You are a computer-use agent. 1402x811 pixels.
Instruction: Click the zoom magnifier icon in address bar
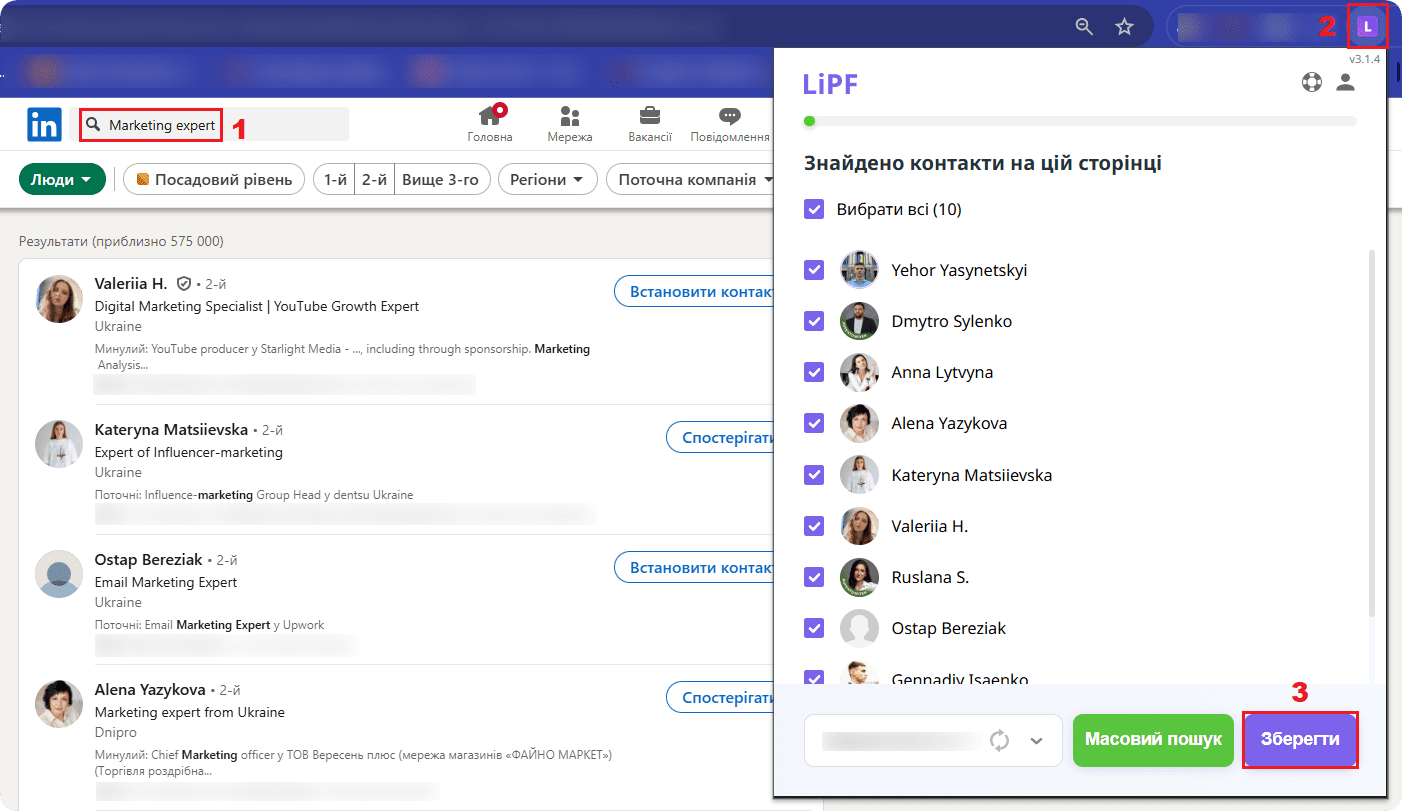pos(1084,27)
